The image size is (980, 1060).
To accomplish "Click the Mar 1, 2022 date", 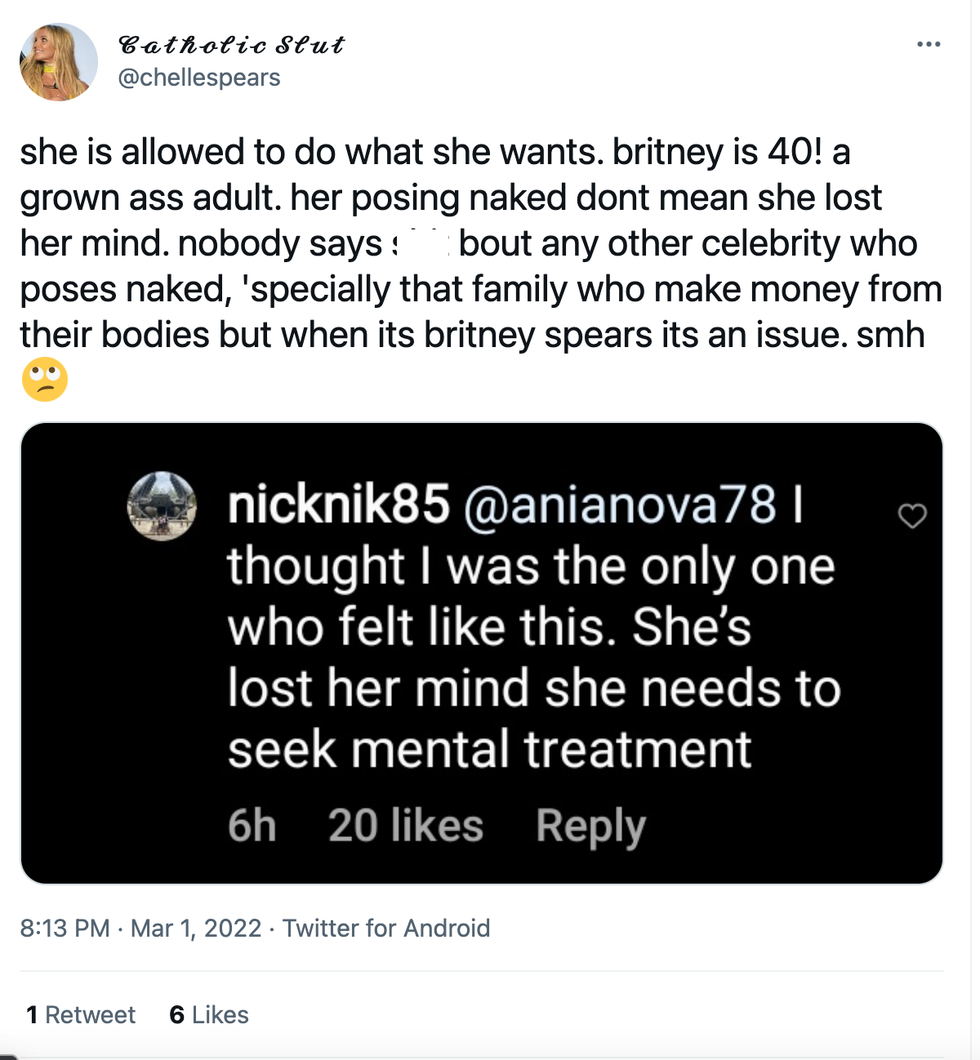I will 195,928.
